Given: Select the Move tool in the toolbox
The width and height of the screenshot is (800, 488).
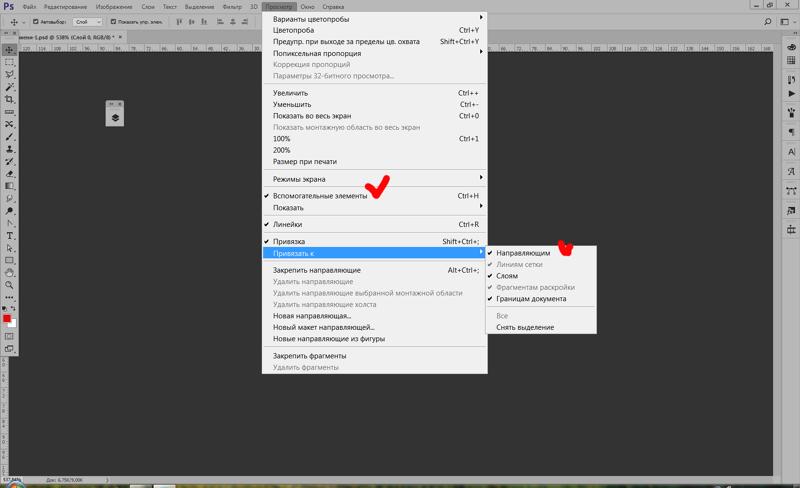Looking at the screenshot, I should click(9, 50).
